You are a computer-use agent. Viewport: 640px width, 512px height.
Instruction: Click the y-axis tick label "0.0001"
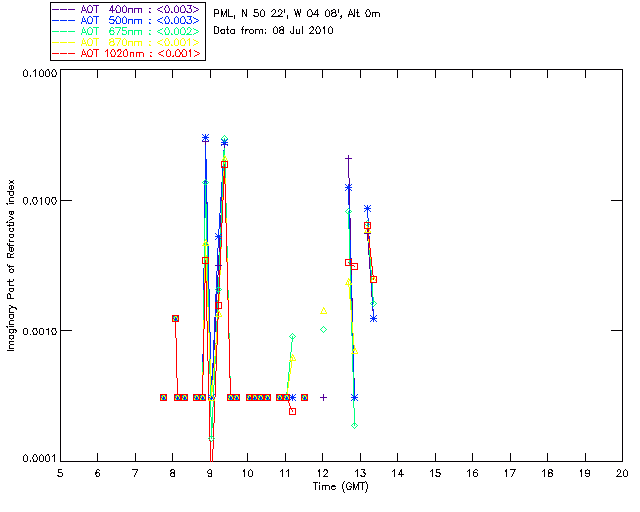(40, 459)
